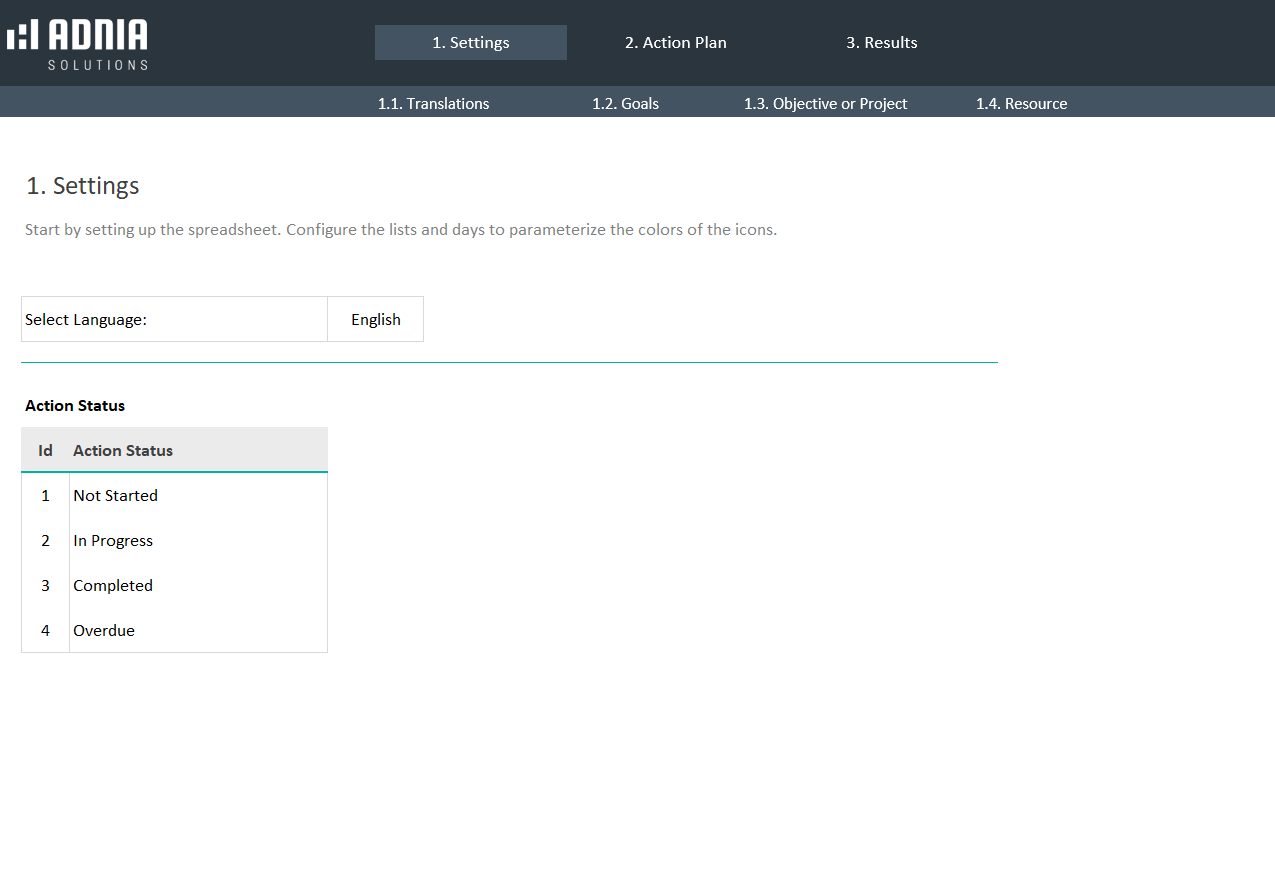Screen dimensions: 1275x871
Task: Select the 'Select Language:' label cell
Action: pos(174,320)
